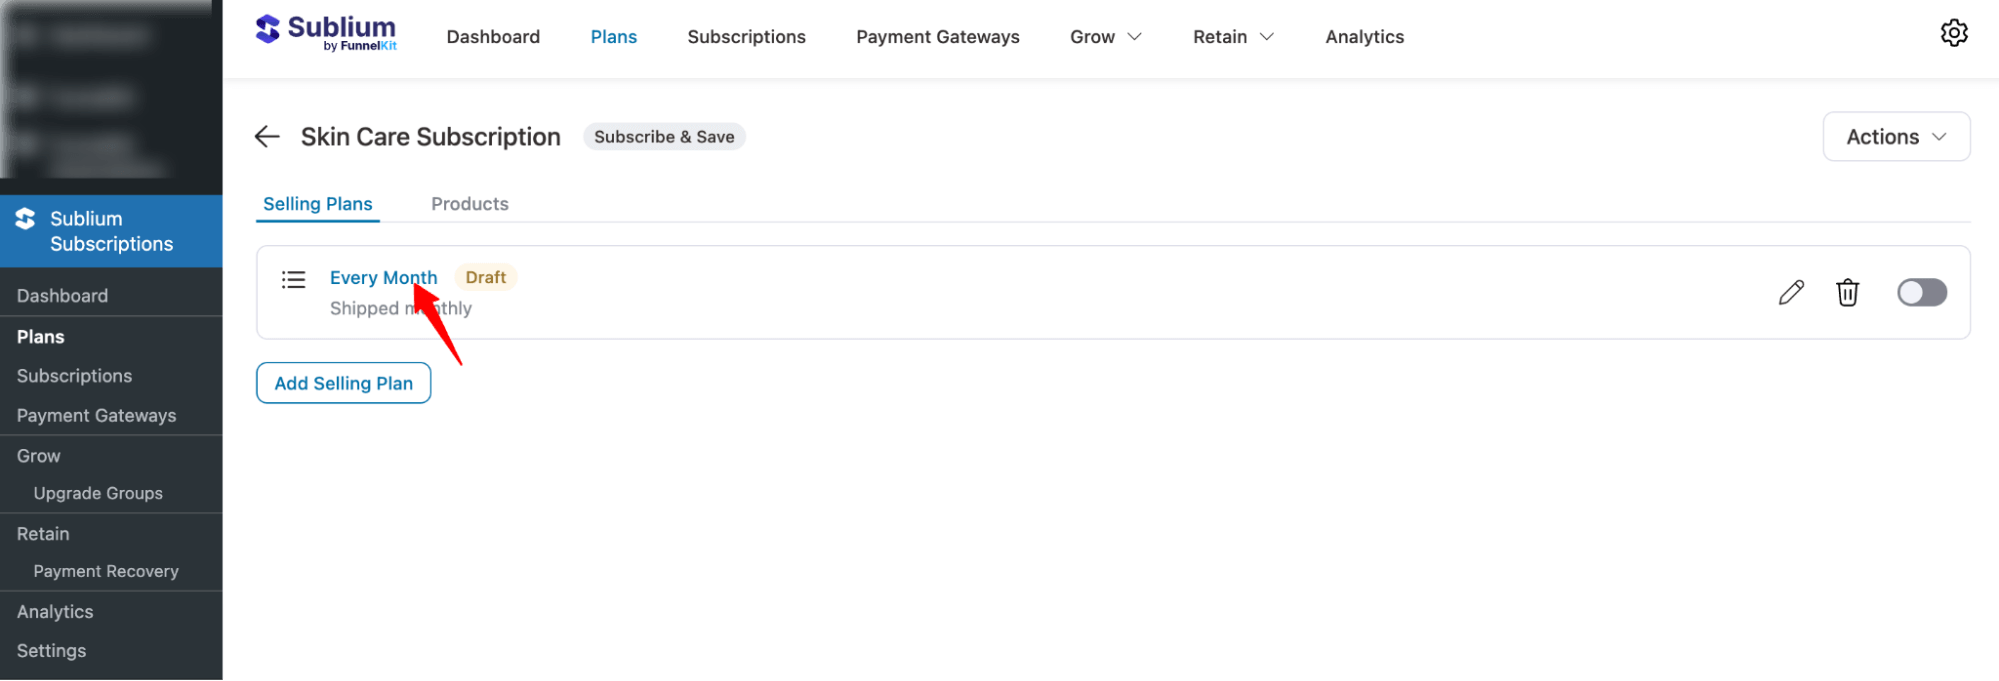This screenshot has width=1999, height=681.
Task: Edit the Every Month plan pencil icon
Action: pyautogui.click(x=1791, y=292)
